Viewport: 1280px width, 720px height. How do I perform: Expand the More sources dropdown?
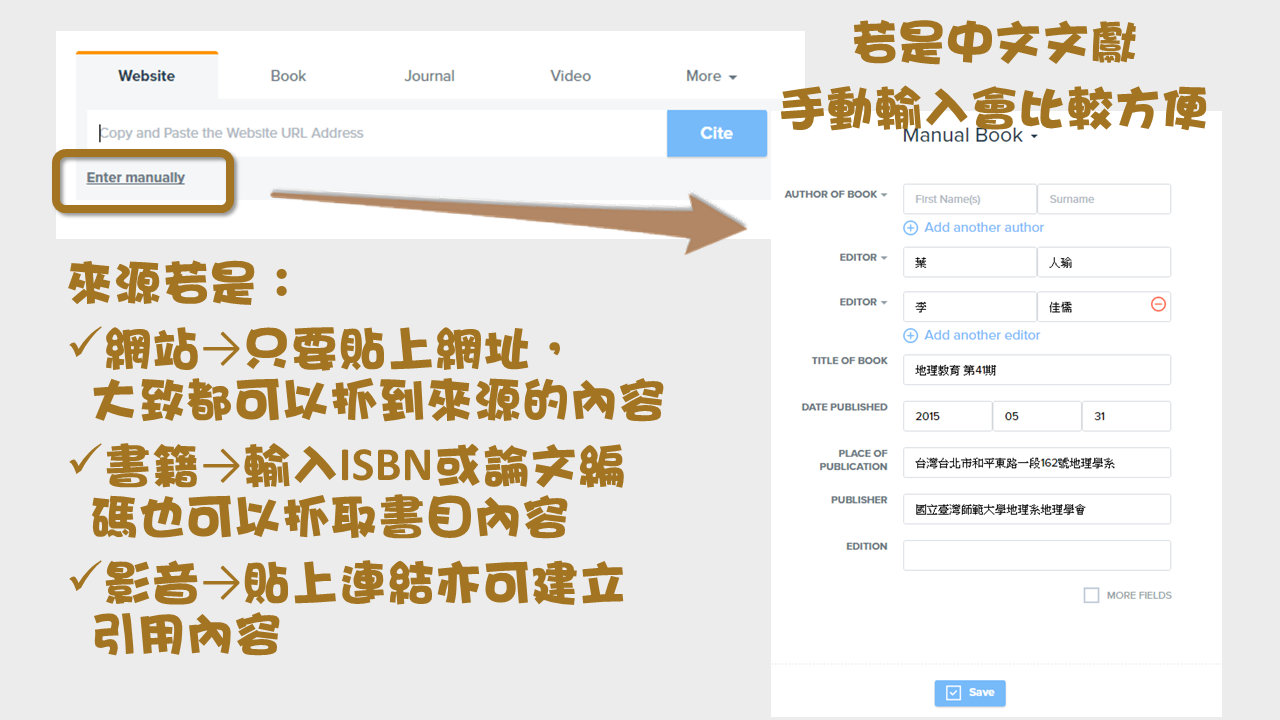click(712, 76)
